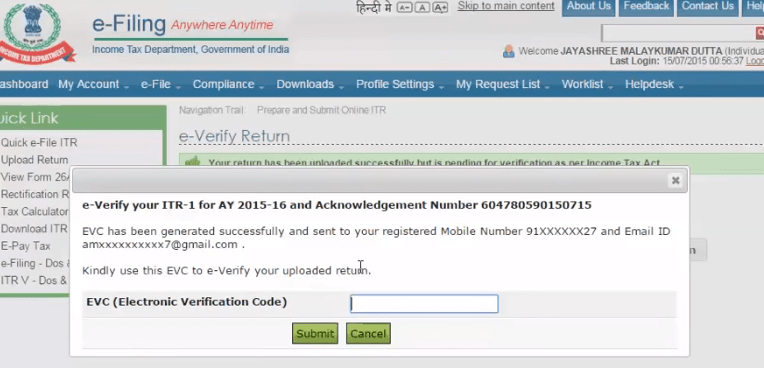
Task: Click Tax Calculator quick link
Action: 34,212
